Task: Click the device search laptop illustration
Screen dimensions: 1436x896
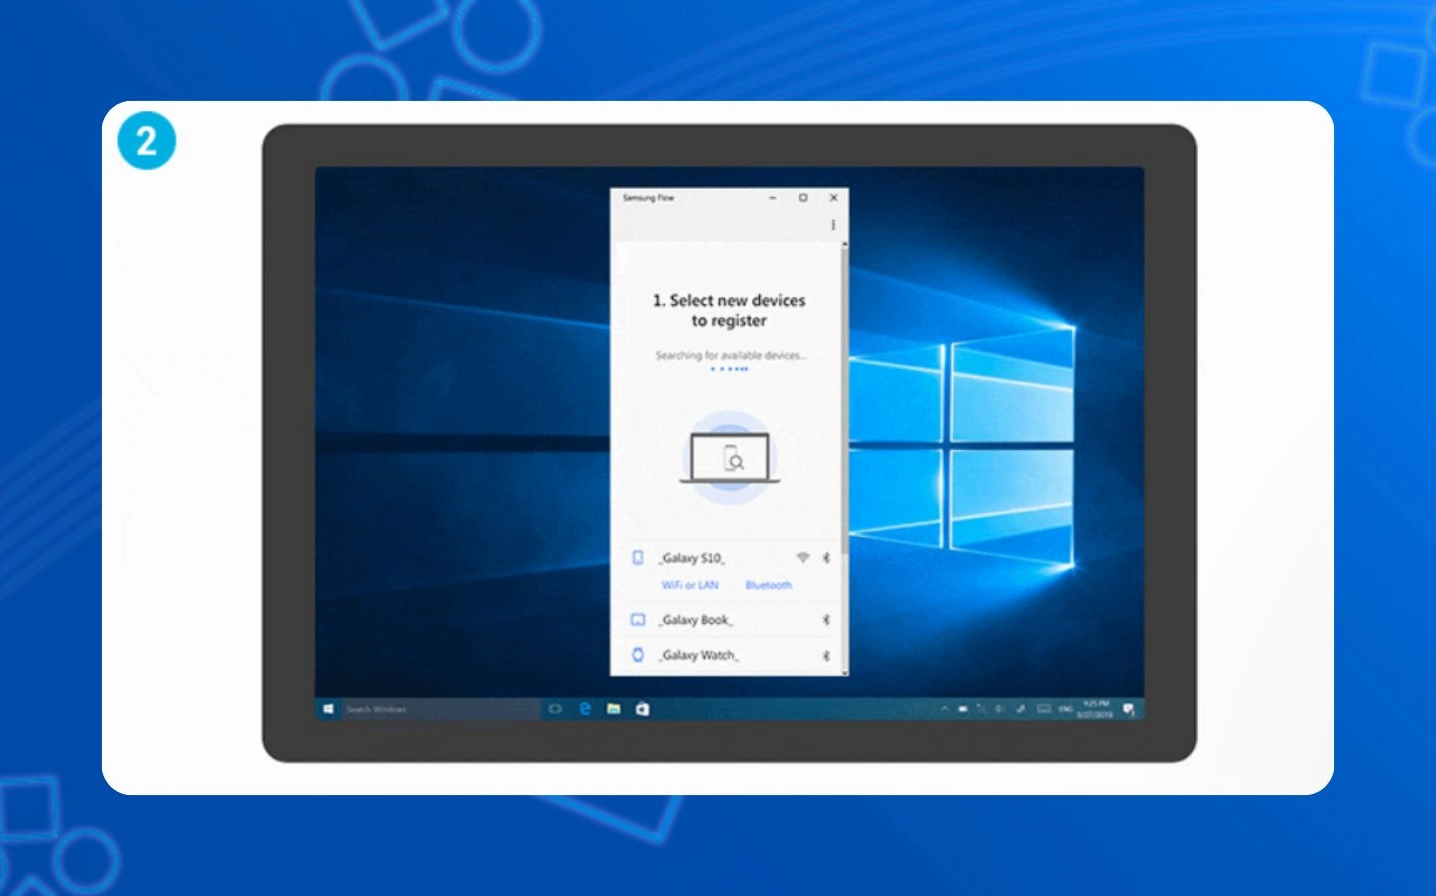Action: coord(731,457)
